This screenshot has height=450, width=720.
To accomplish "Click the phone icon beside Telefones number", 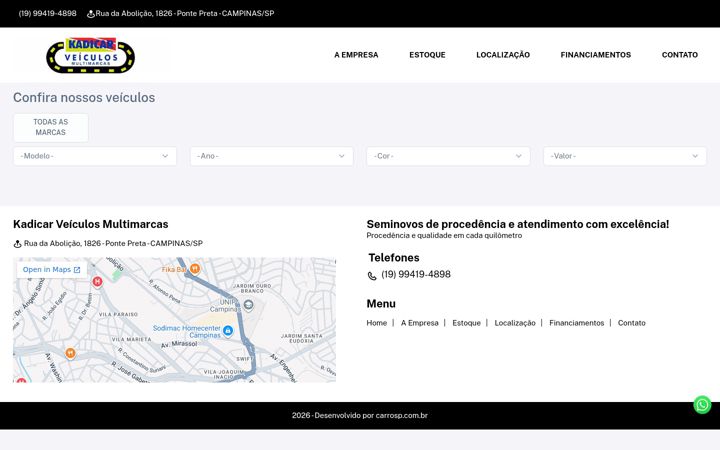I will (x=372, y=276).
